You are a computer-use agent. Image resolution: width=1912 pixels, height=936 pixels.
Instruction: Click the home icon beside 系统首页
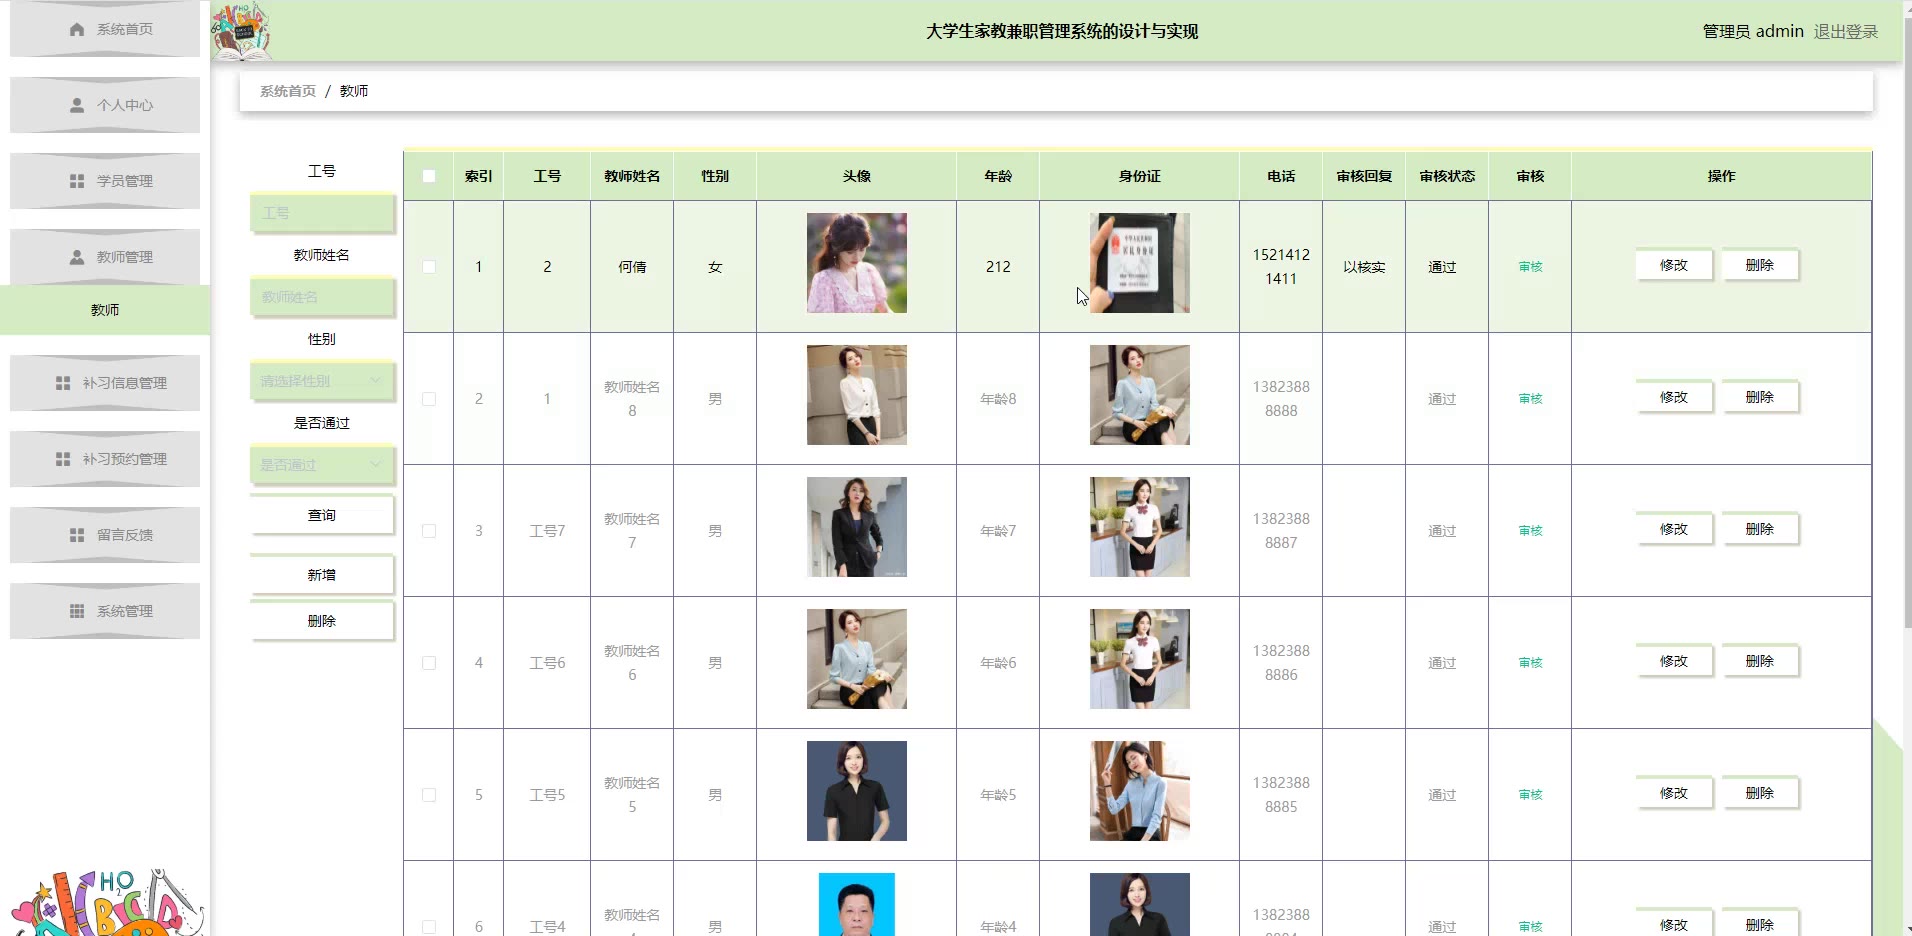pos(77,29)
